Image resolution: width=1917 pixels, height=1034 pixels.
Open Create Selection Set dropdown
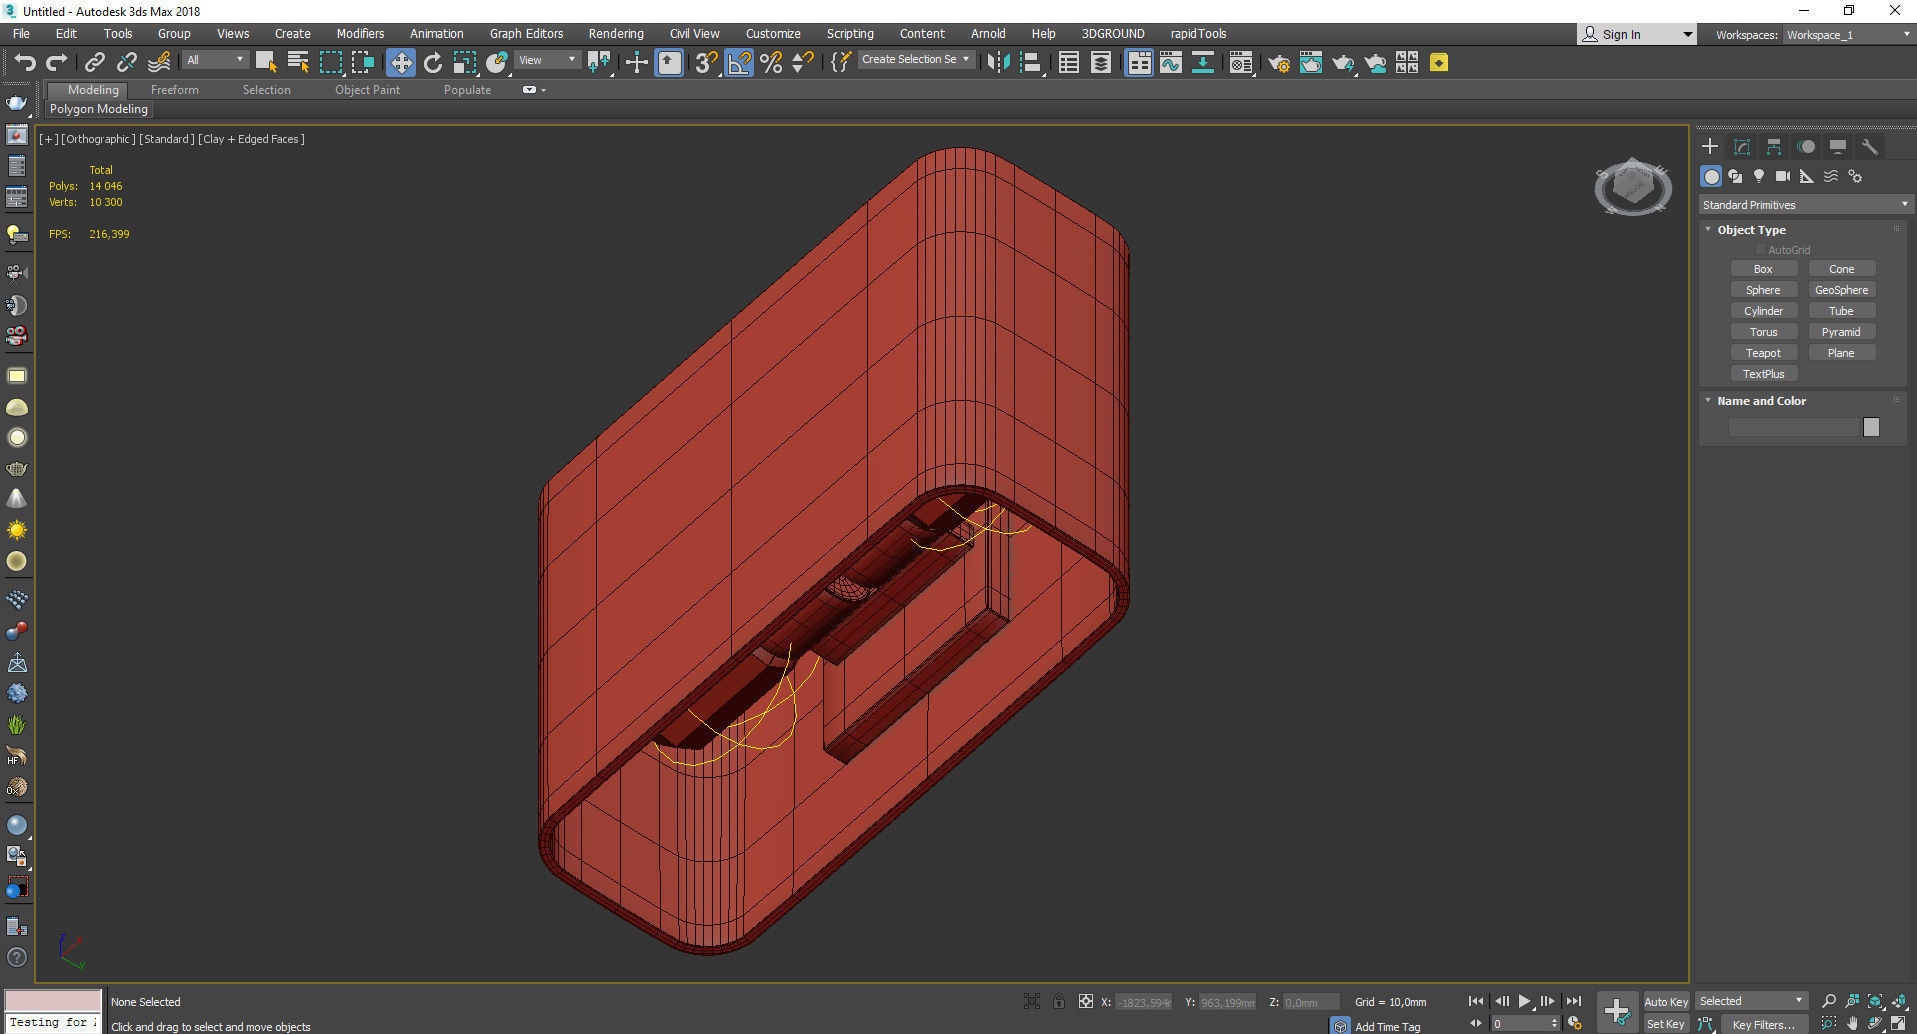tap(915, 60)
